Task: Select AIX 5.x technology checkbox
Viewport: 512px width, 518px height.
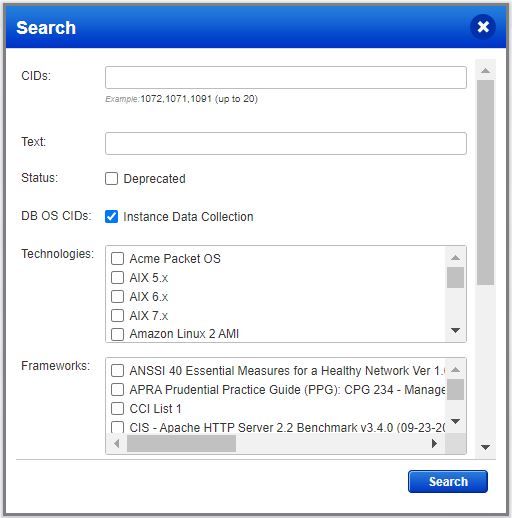Action: (117, 277)
